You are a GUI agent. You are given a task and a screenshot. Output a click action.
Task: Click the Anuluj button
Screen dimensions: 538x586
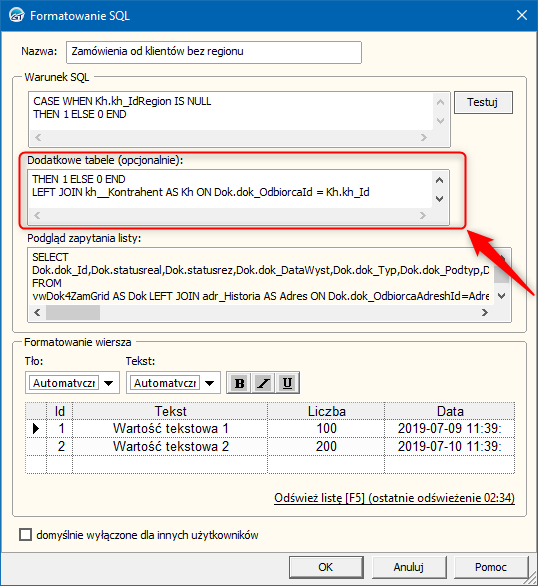(409, 567)
